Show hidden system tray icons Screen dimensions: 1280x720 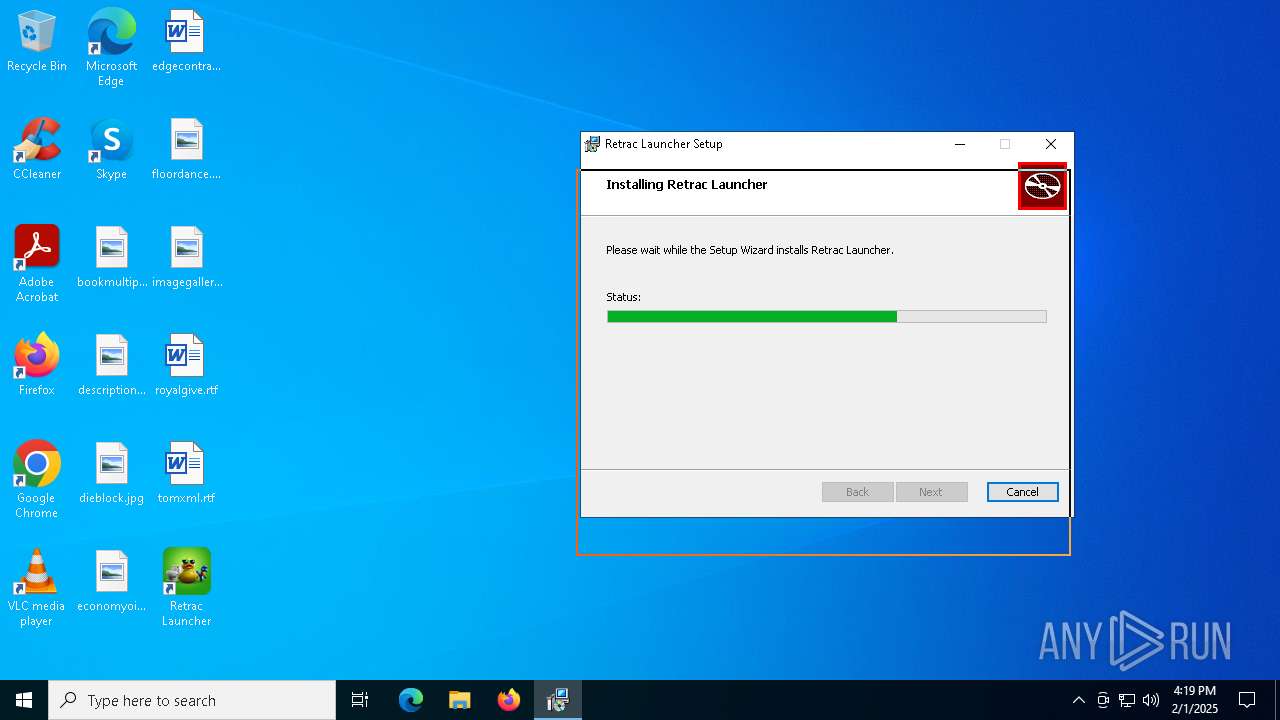1078,700
